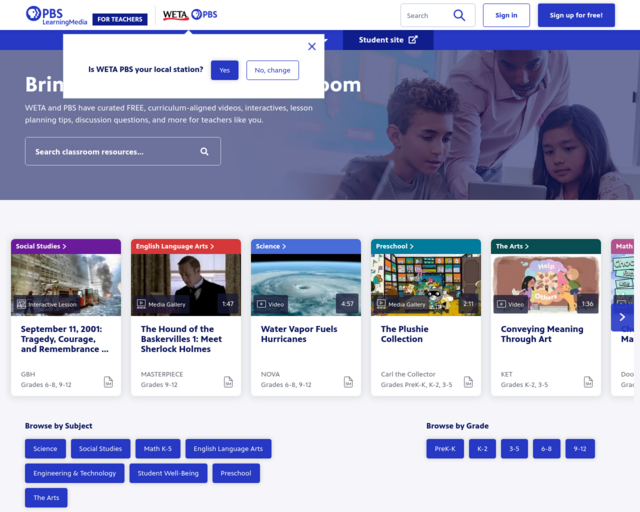Click KET source text
This screenshot has height=512, width=640.
pos(507,374)
